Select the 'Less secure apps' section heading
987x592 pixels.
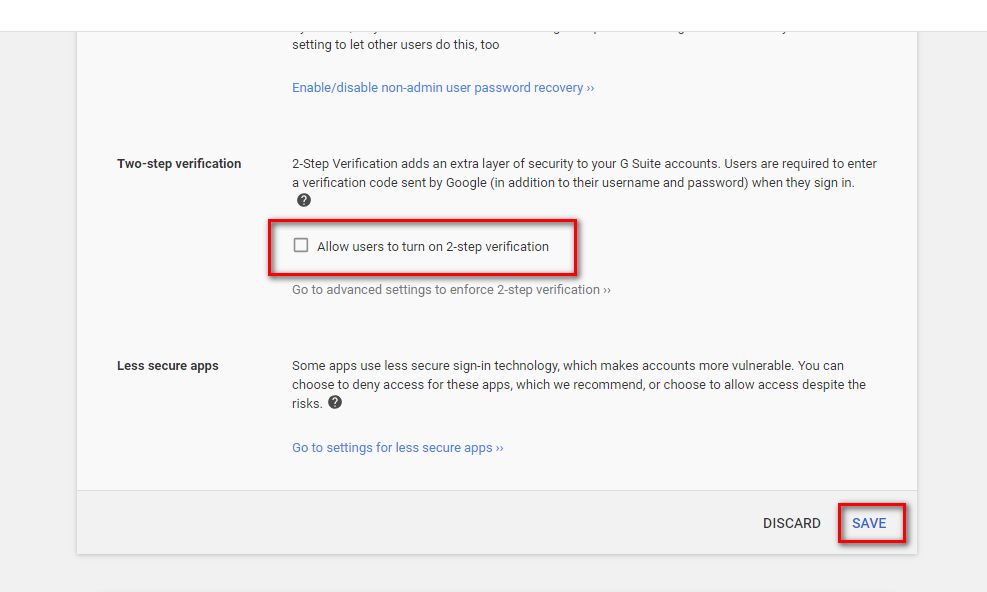168,366
